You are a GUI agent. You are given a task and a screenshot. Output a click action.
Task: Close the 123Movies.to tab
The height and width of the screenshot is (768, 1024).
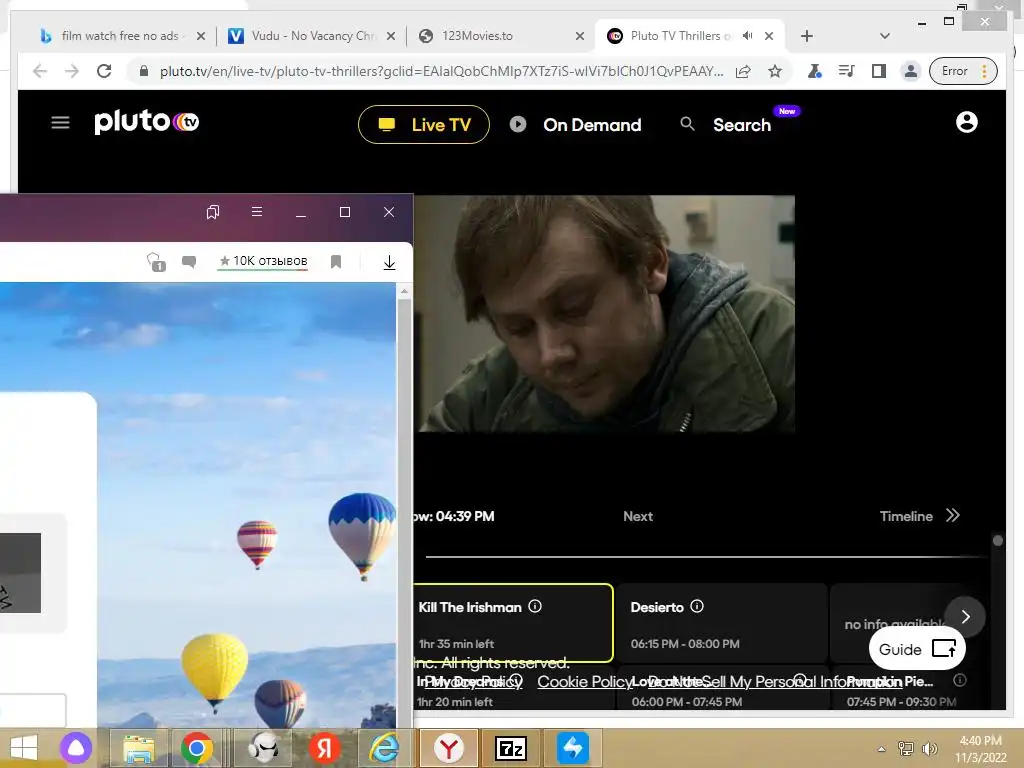pyautogui.click(x=579, y=36)
